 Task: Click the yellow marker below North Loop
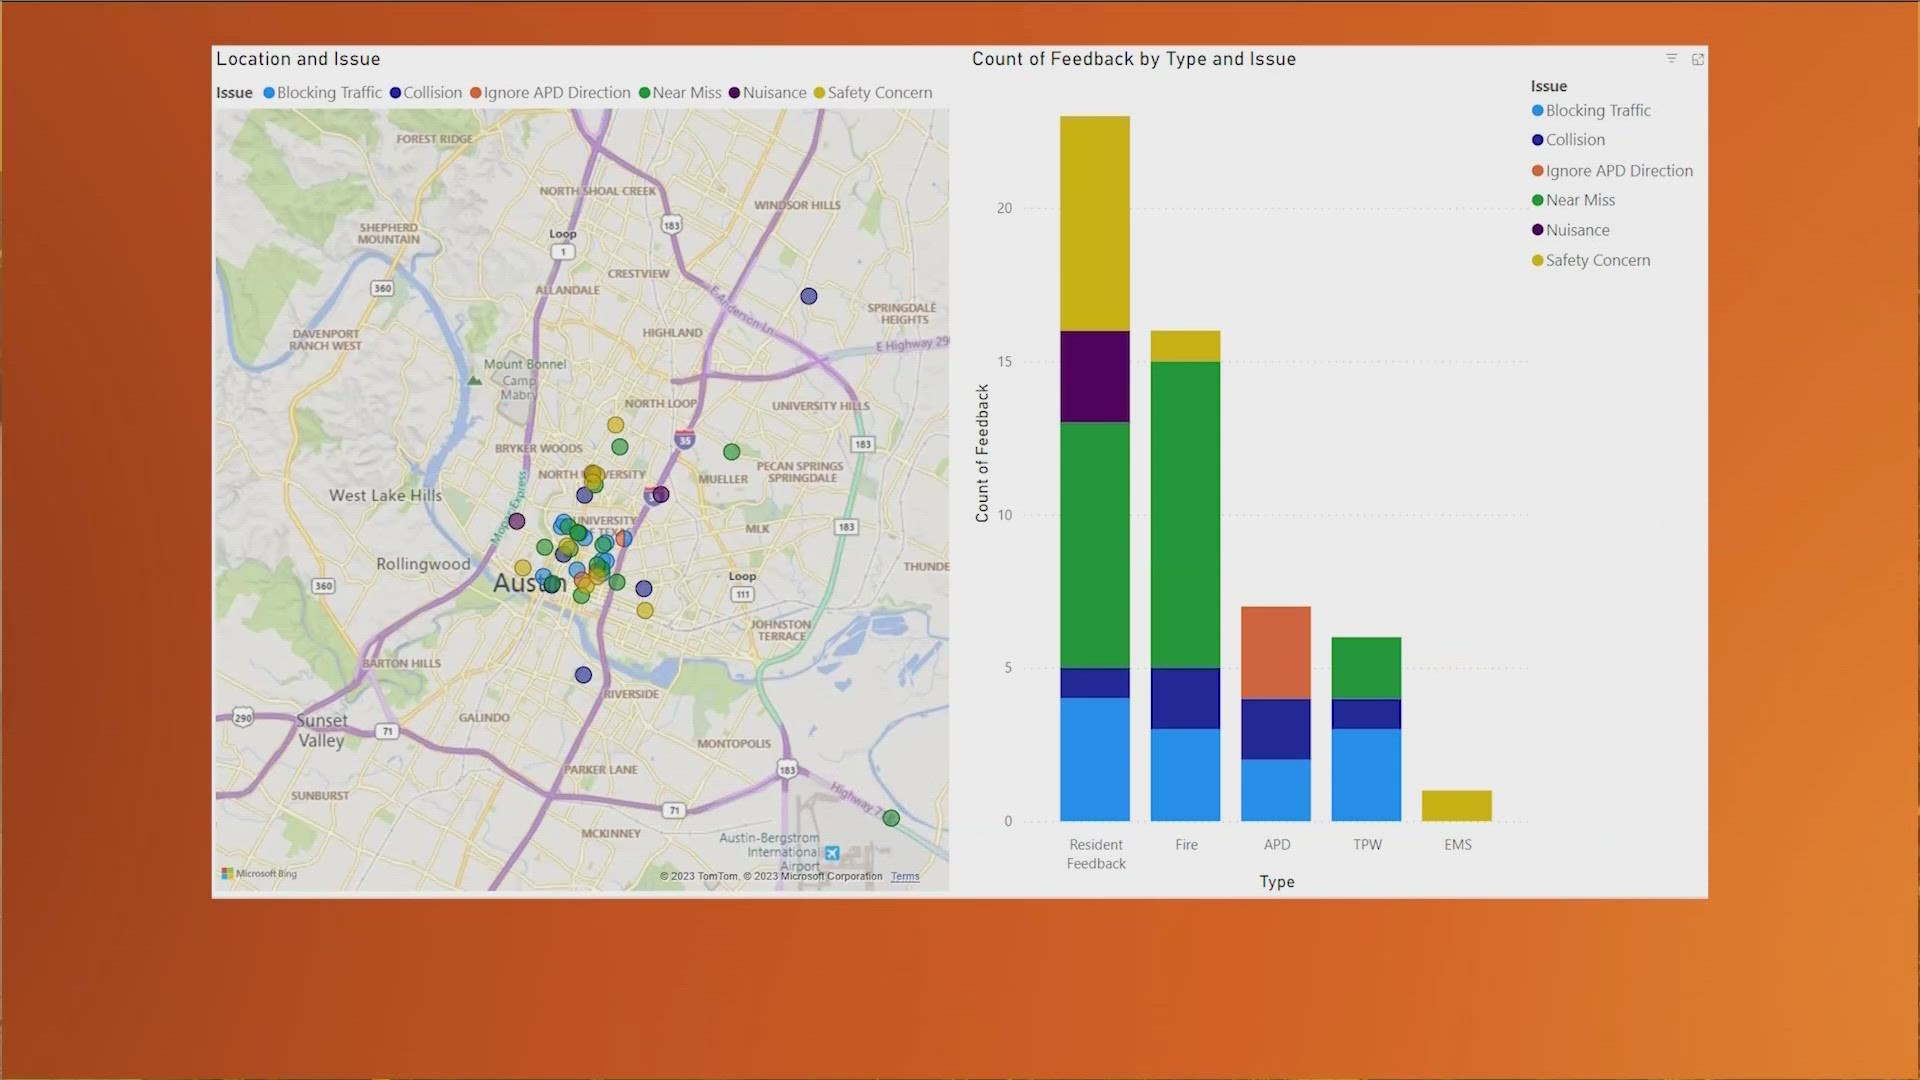click(x=616, y=425)
